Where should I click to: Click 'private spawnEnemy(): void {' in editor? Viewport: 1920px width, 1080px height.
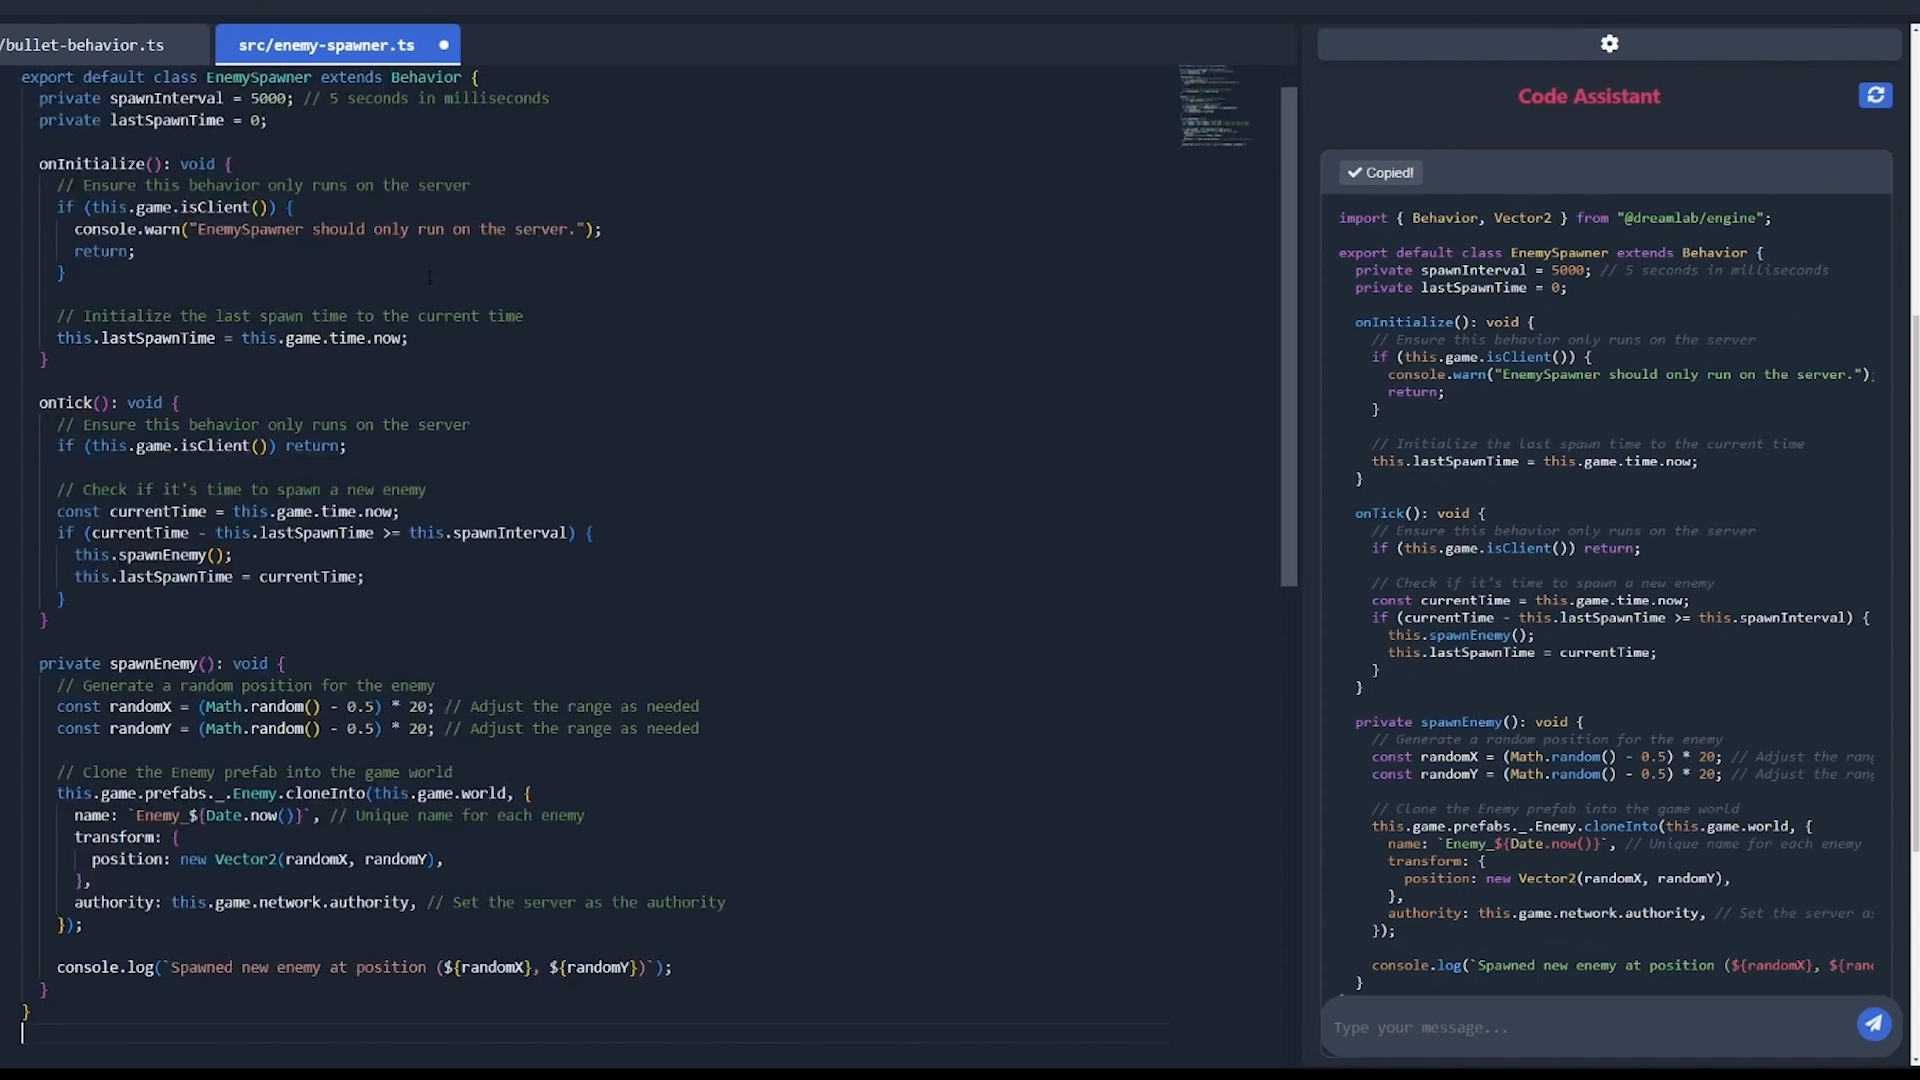point(162,664)
